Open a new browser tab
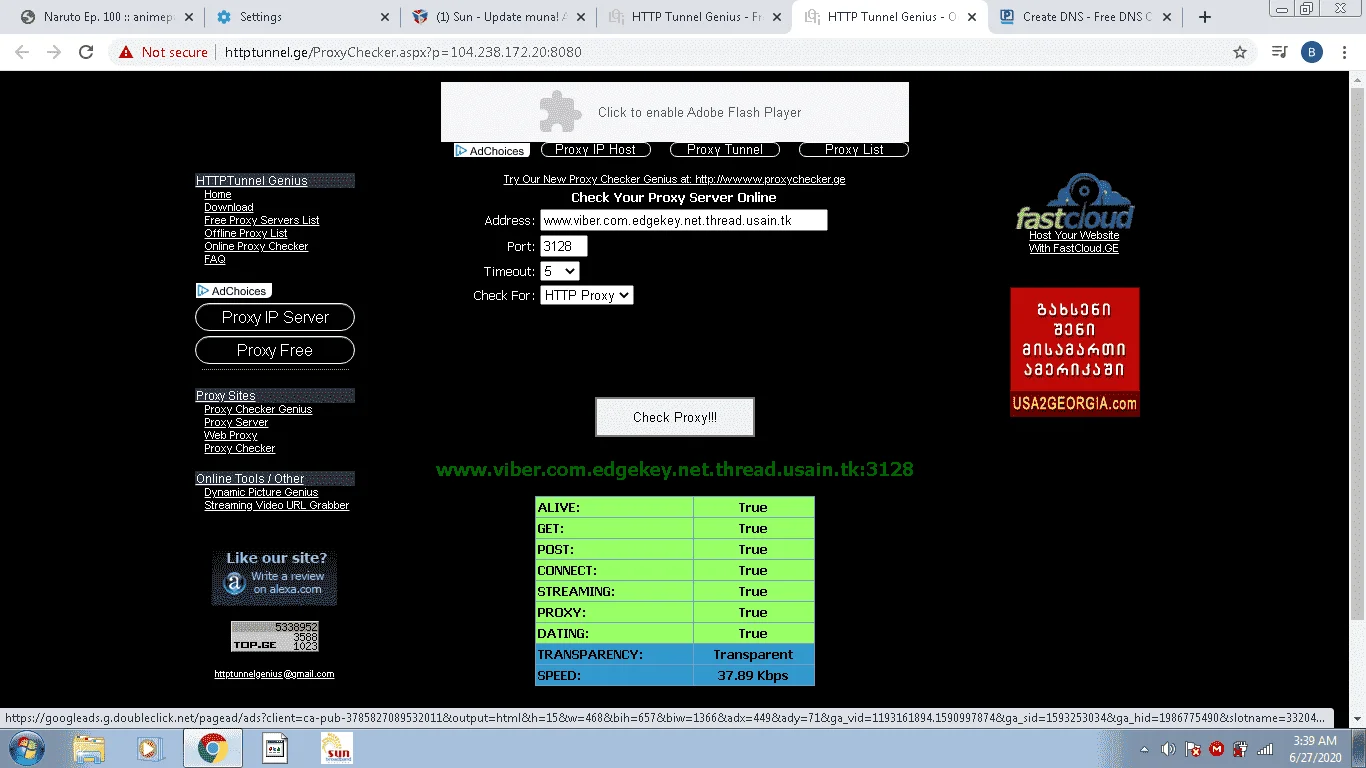The height and width of the screenshot is (768, 1366). point(1205,17)
